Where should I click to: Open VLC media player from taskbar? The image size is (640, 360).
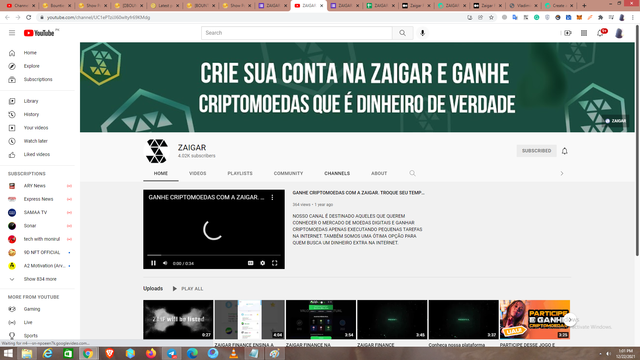coord(233,353)
